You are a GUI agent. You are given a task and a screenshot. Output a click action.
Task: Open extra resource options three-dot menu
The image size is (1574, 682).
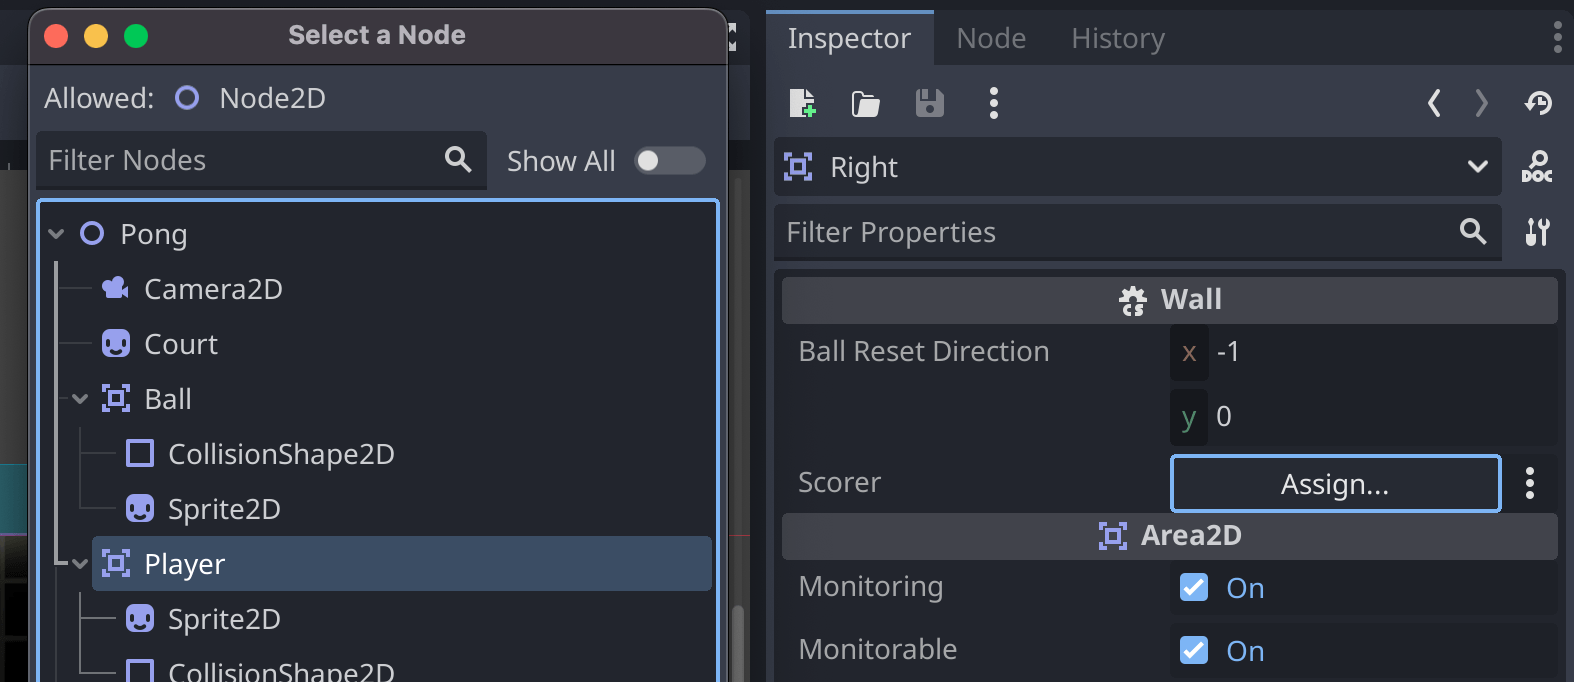point(993,103)
